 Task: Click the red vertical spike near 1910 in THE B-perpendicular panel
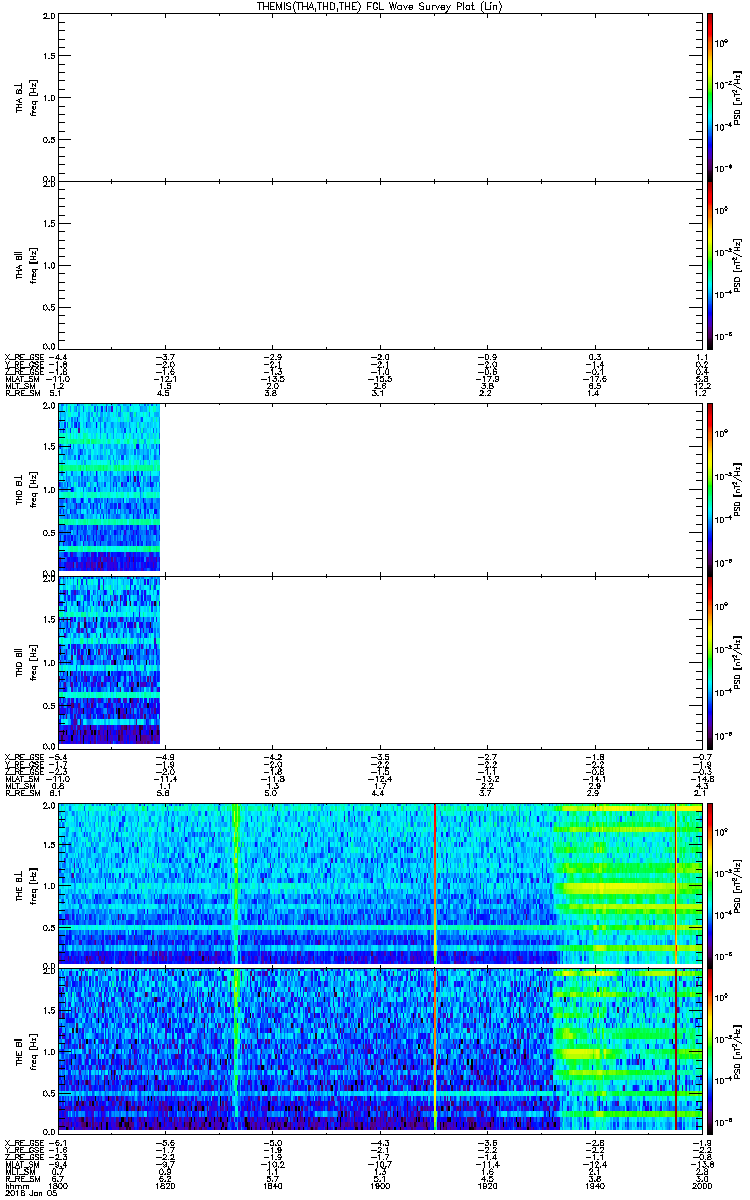435,883
